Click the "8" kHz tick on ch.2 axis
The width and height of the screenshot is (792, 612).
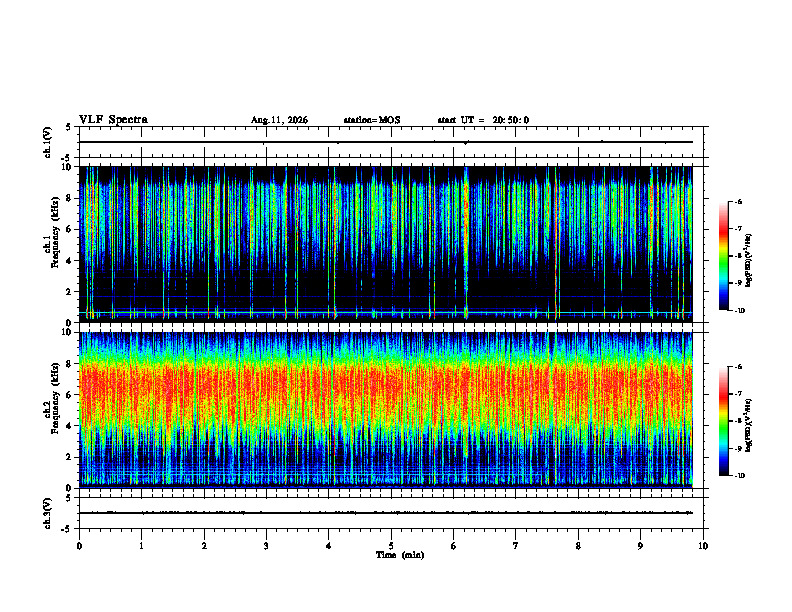pyautogui.click(x=69, y=364)
